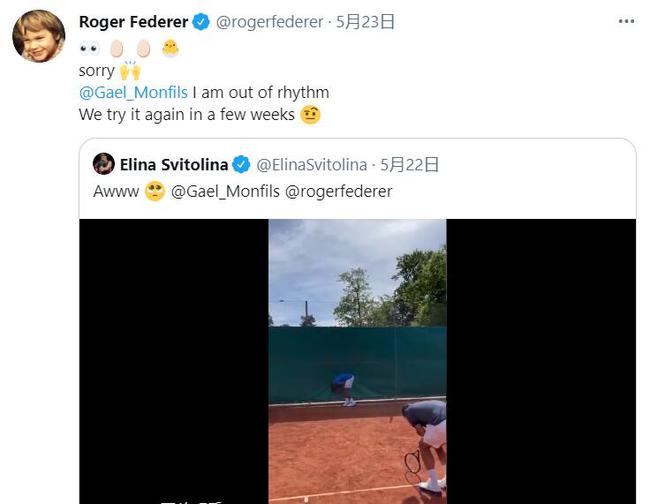Click the eyes emoji in the tweet
Screen dimensions: 650x504
(90, 49)
